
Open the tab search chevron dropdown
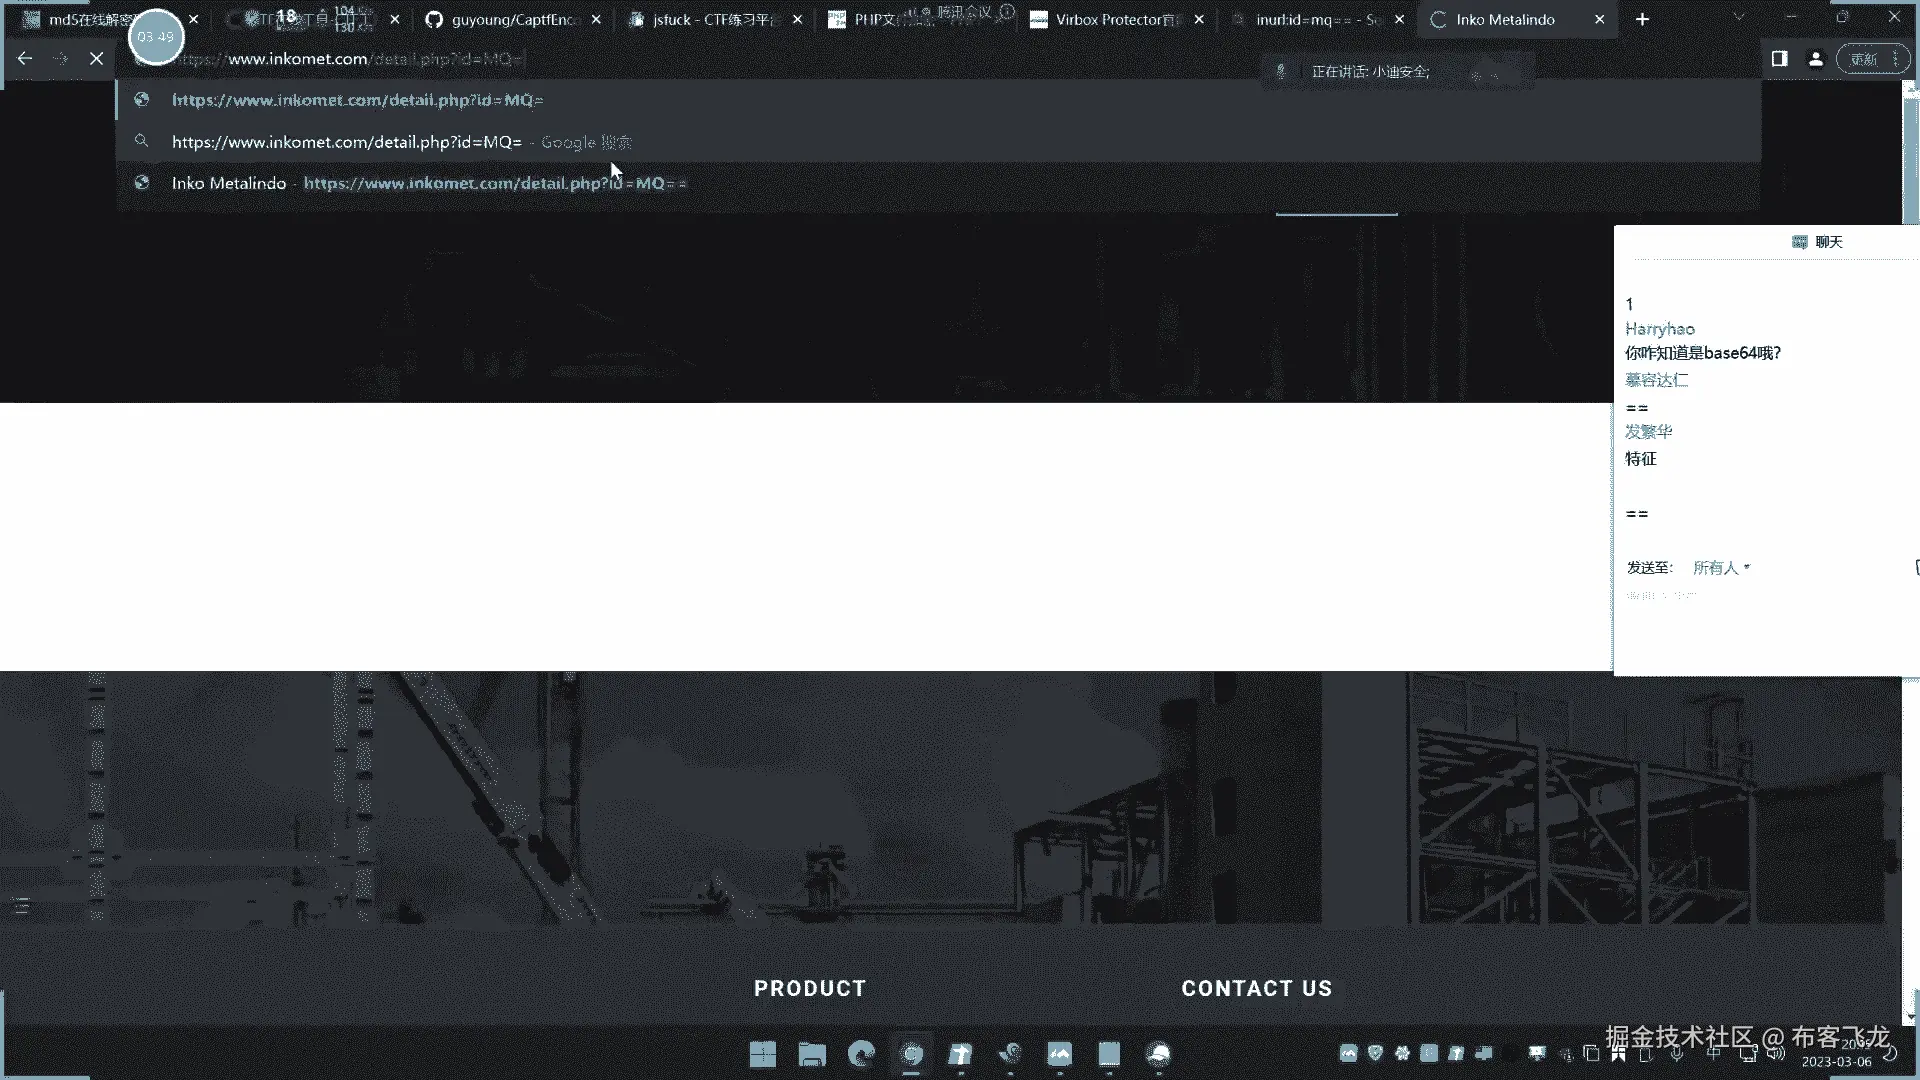click(1739, 18)
